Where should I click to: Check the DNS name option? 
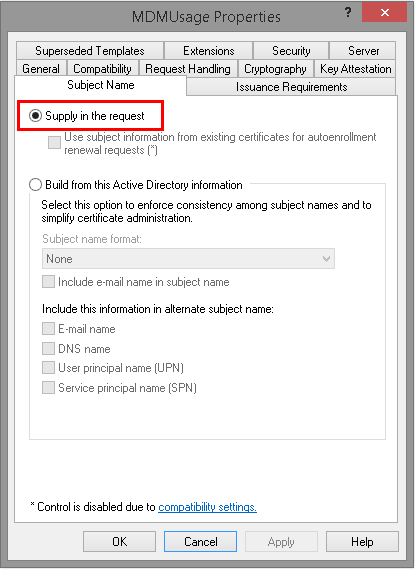[49, 348]
